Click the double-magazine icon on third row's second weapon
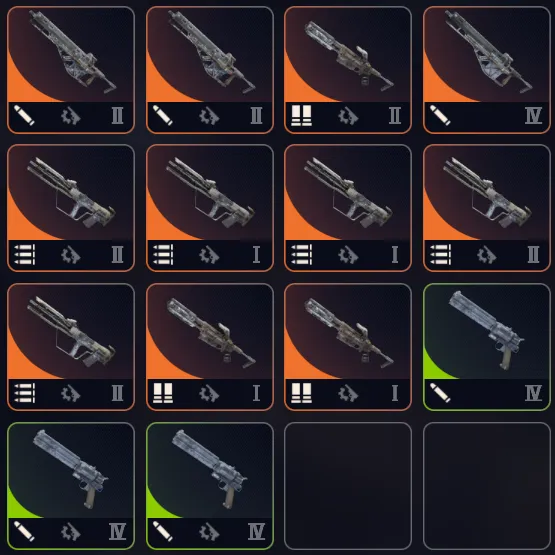The width and height of the screenshot is (555, 555). coord(163,393)
